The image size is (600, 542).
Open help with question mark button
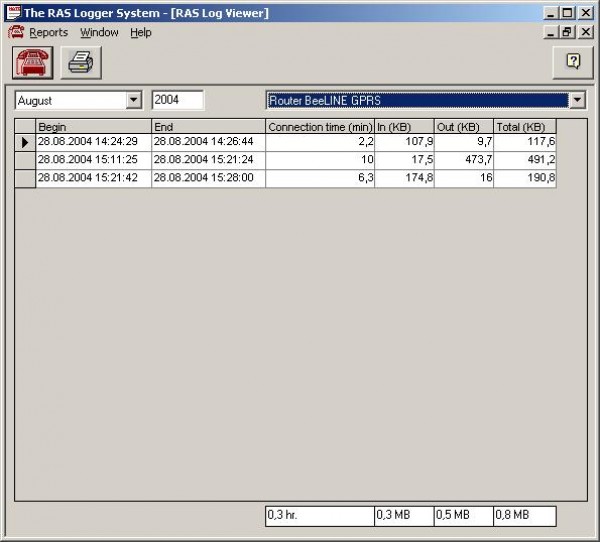pos(573,61)
